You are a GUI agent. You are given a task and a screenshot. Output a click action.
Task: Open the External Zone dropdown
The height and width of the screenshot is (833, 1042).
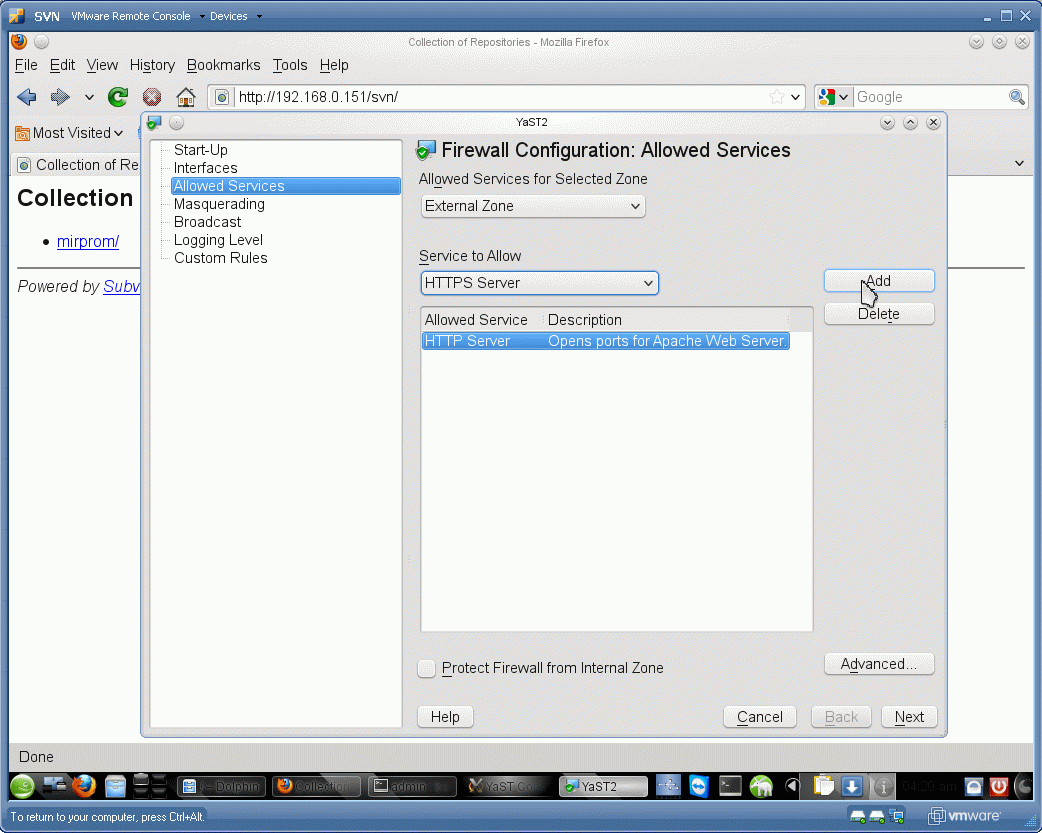tap(533, 206)
